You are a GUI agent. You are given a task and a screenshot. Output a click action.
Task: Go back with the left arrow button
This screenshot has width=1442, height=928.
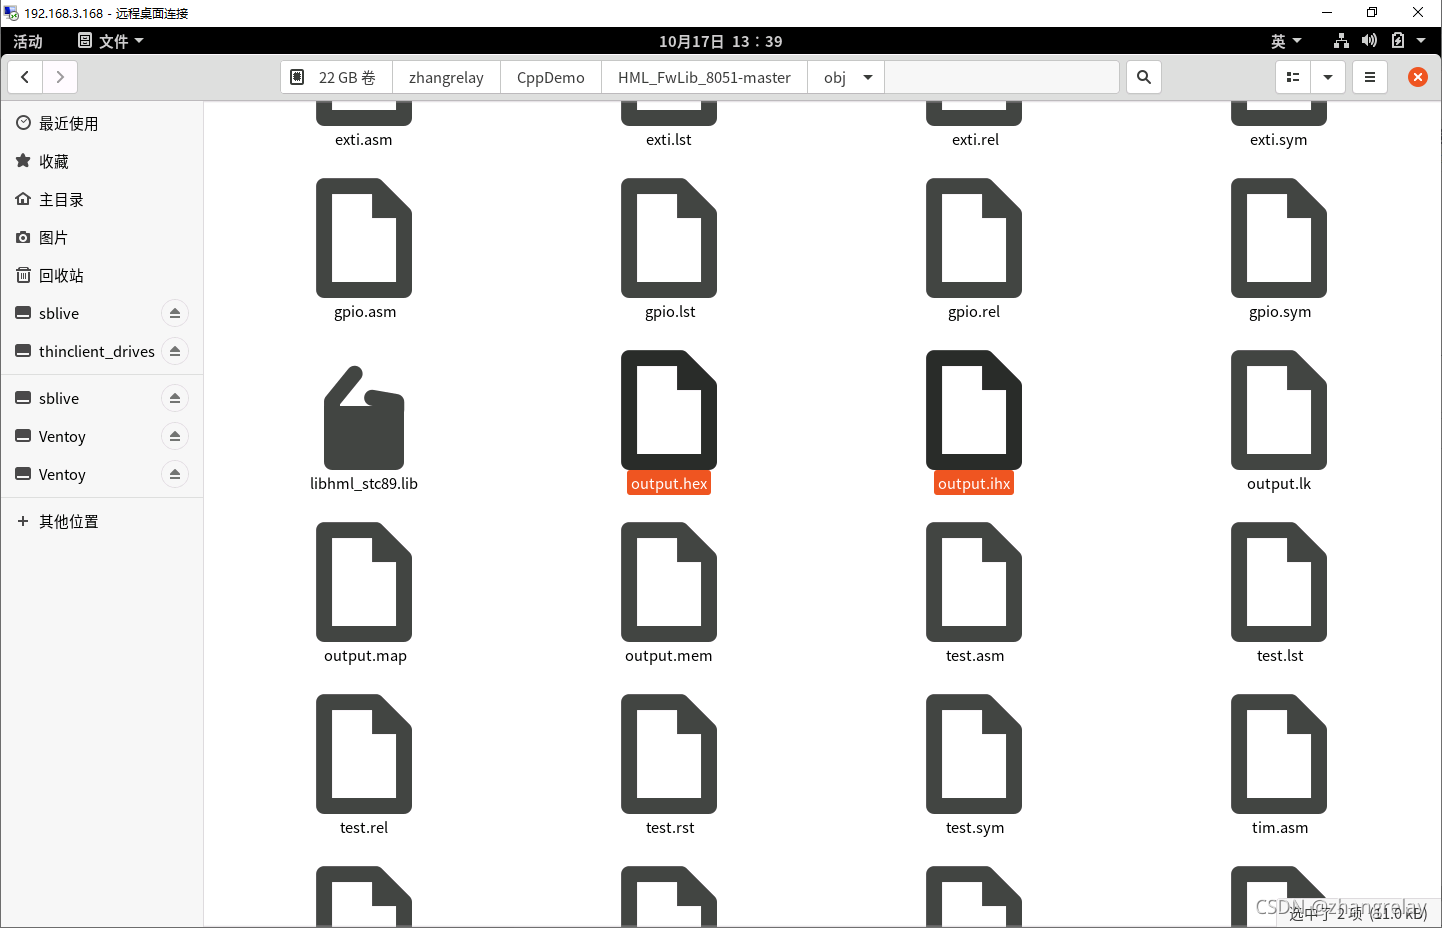[25, 77]
